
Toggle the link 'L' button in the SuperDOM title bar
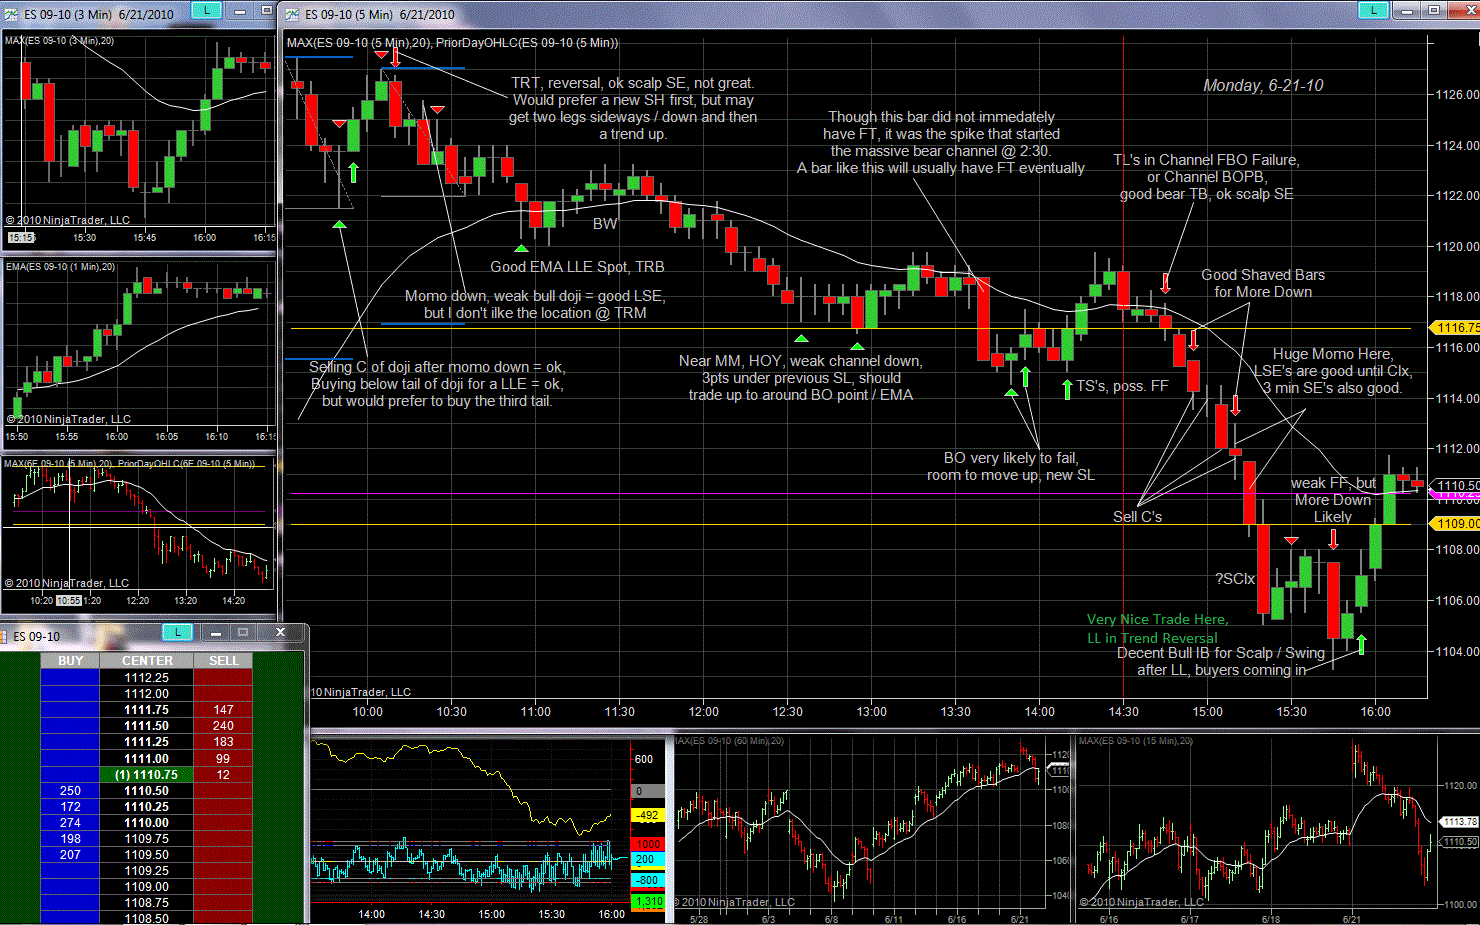click(177, 632)
